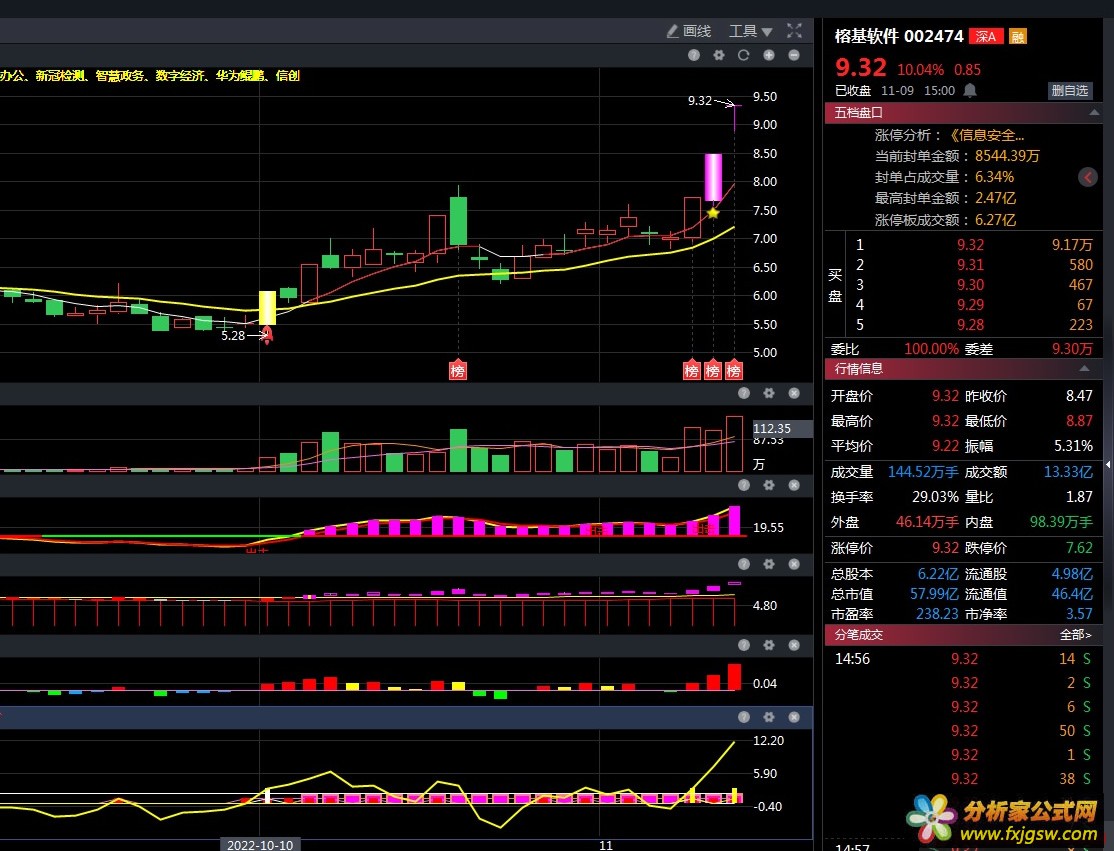
Task: Zoom in the K-line chart with plus icon
Action: (769, 55)
